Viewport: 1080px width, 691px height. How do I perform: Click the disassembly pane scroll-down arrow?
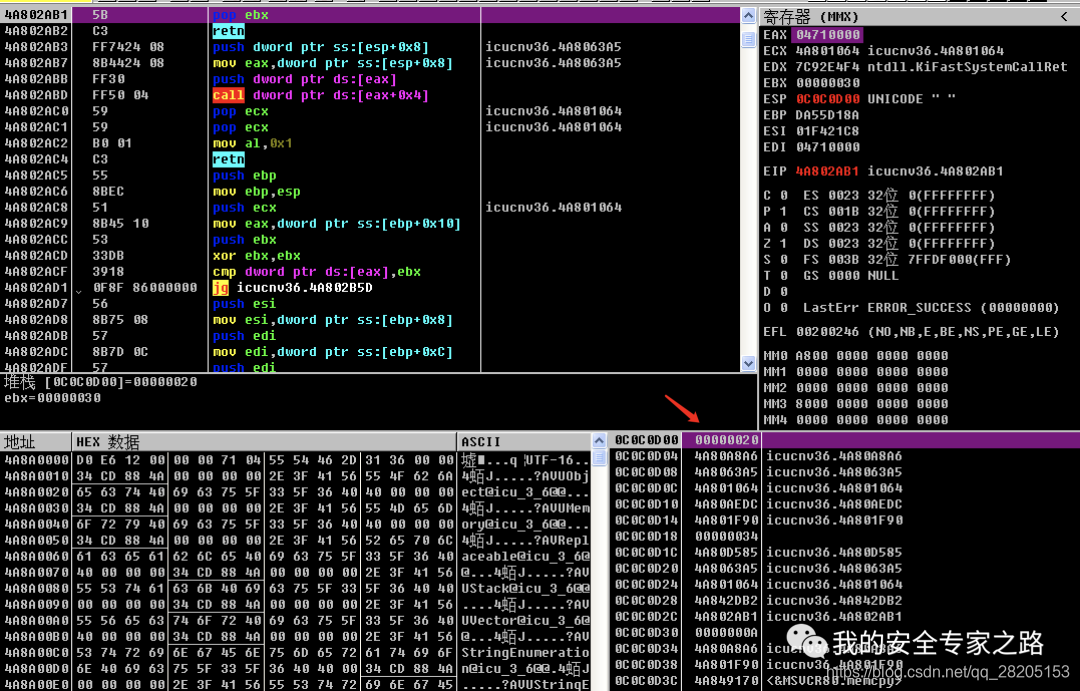coord(749,362)
